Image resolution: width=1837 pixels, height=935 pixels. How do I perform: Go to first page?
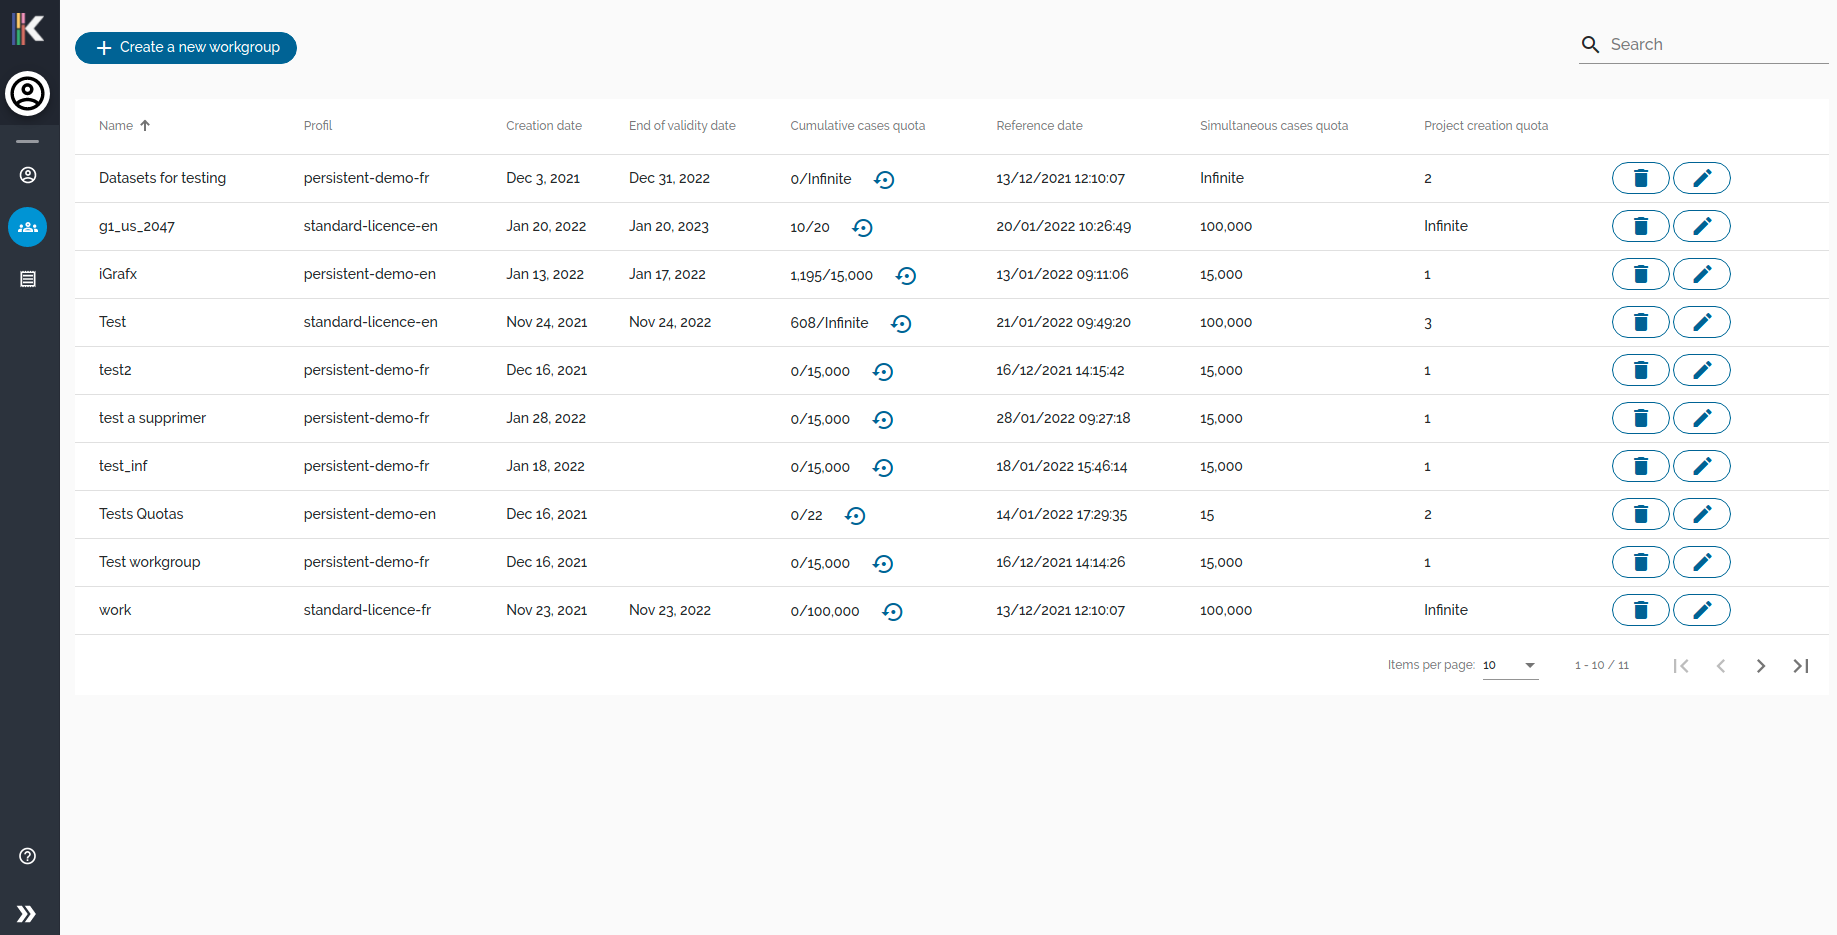[x=1681, y=666]
